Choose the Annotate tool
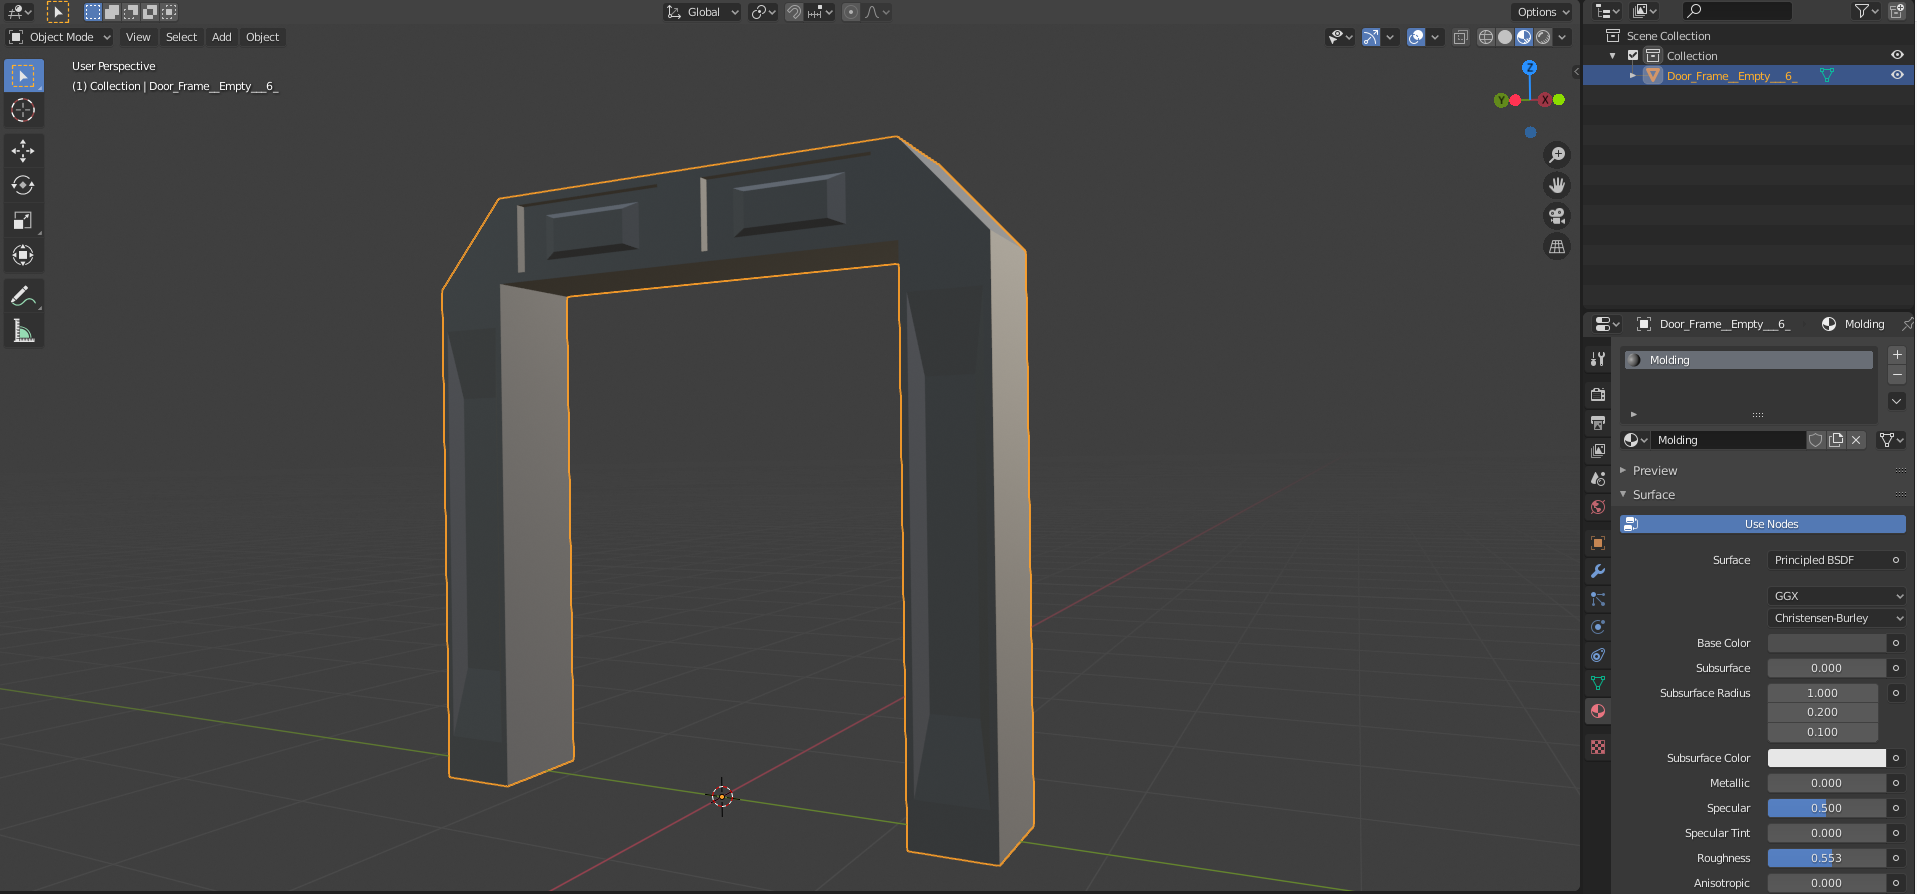1917x894 pixels. pos(23,296)
